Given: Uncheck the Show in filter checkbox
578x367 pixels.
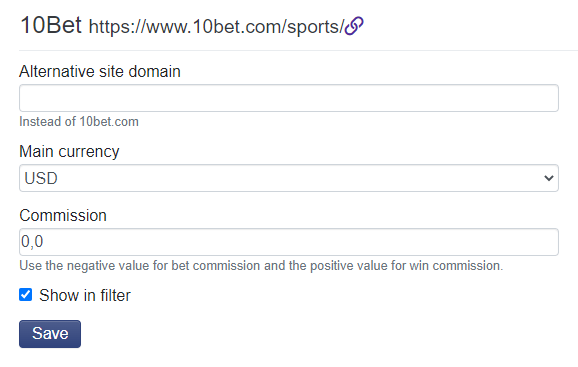Looking at the screenshot, I should (25, 295).
